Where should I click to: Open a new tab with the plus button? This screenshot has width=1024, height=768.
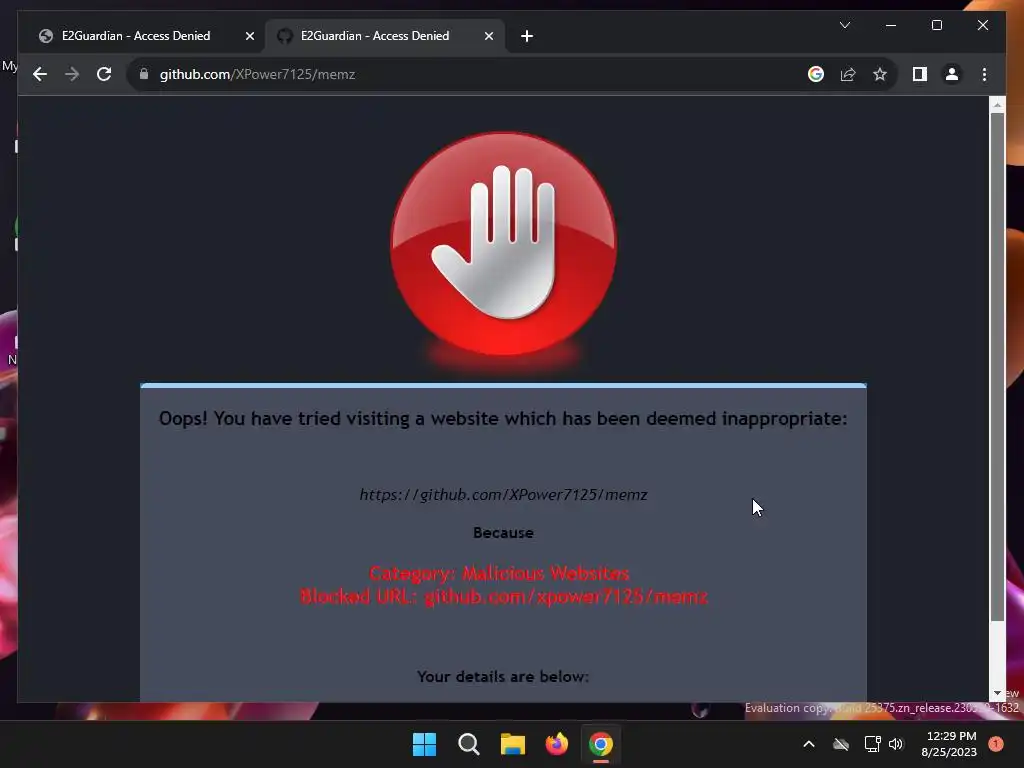pyautogui.click(x=527, y=36)
